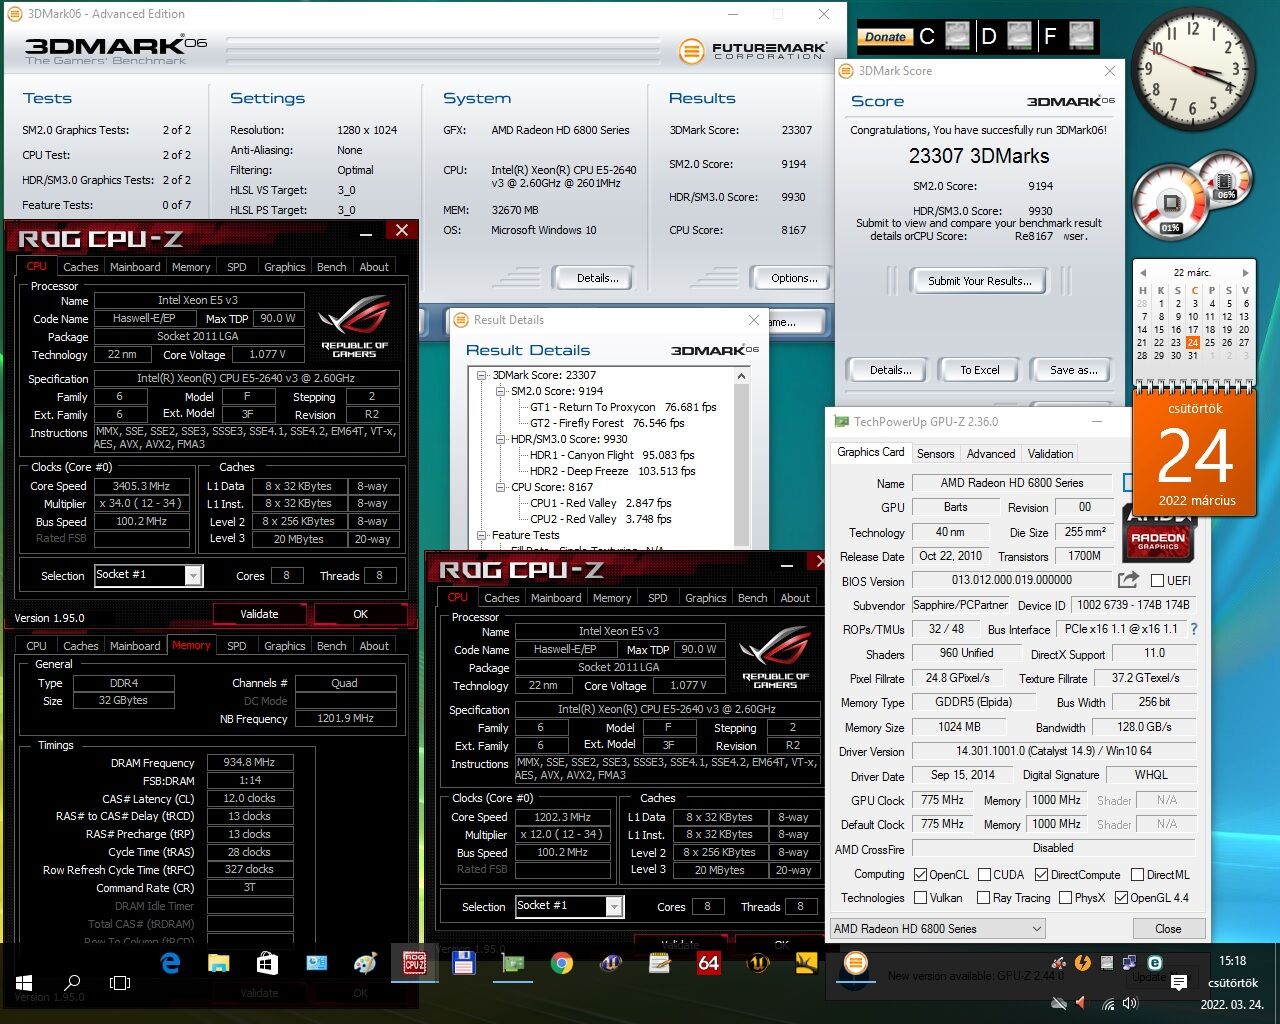The height and width of the screenshot is (1024, 1280).
Task: Open Validation tab in GPU-Z
Action: pyautogui.click(x=1050, y=453)
